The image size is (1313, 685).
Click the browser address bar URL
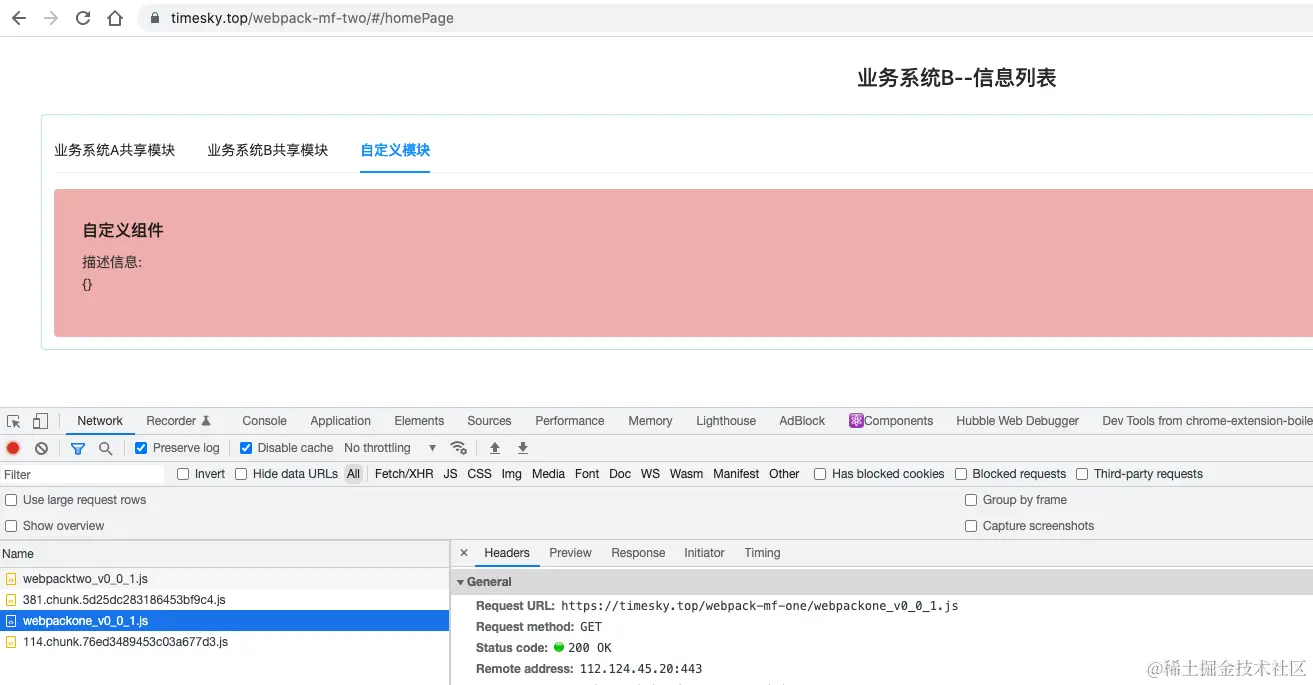(312, 18)
